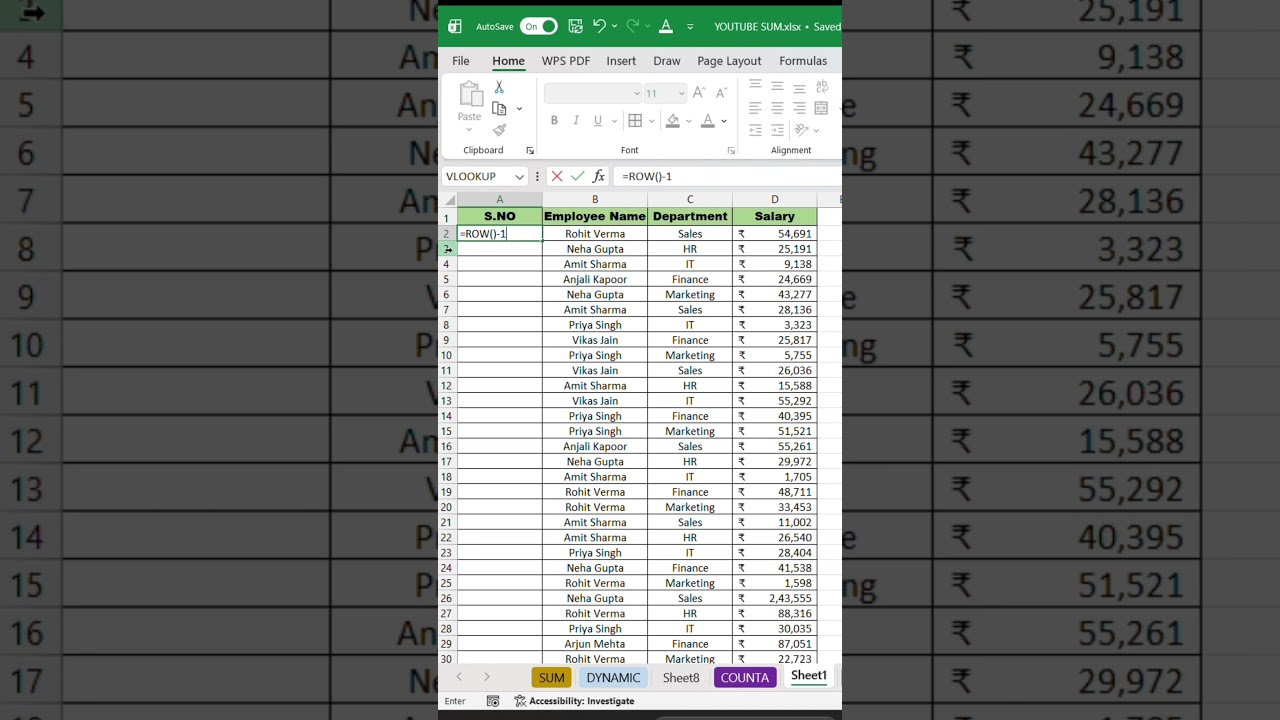The height and width of the screenshot is (720, 1280).
Task: Undo the last action
Action: point(599,26)
